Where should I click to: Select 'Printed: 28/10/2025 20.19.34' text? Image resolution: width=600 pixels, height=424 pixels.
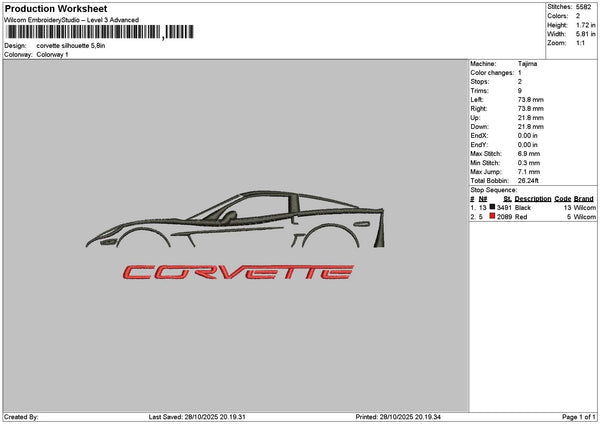click(x=398, y=417)
